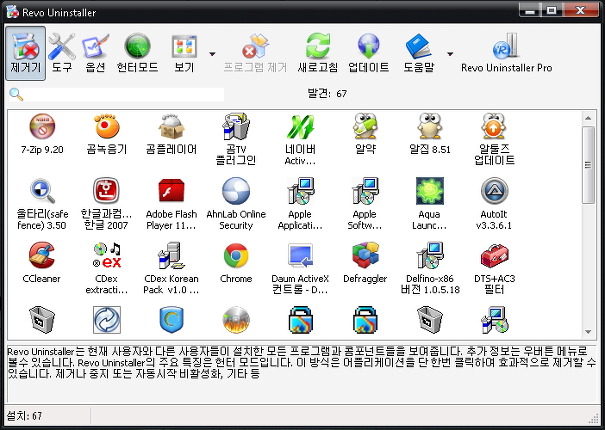Select the Delfino-x86 program icon
Viewport: 605px width, 430px height.
(429, 255)
